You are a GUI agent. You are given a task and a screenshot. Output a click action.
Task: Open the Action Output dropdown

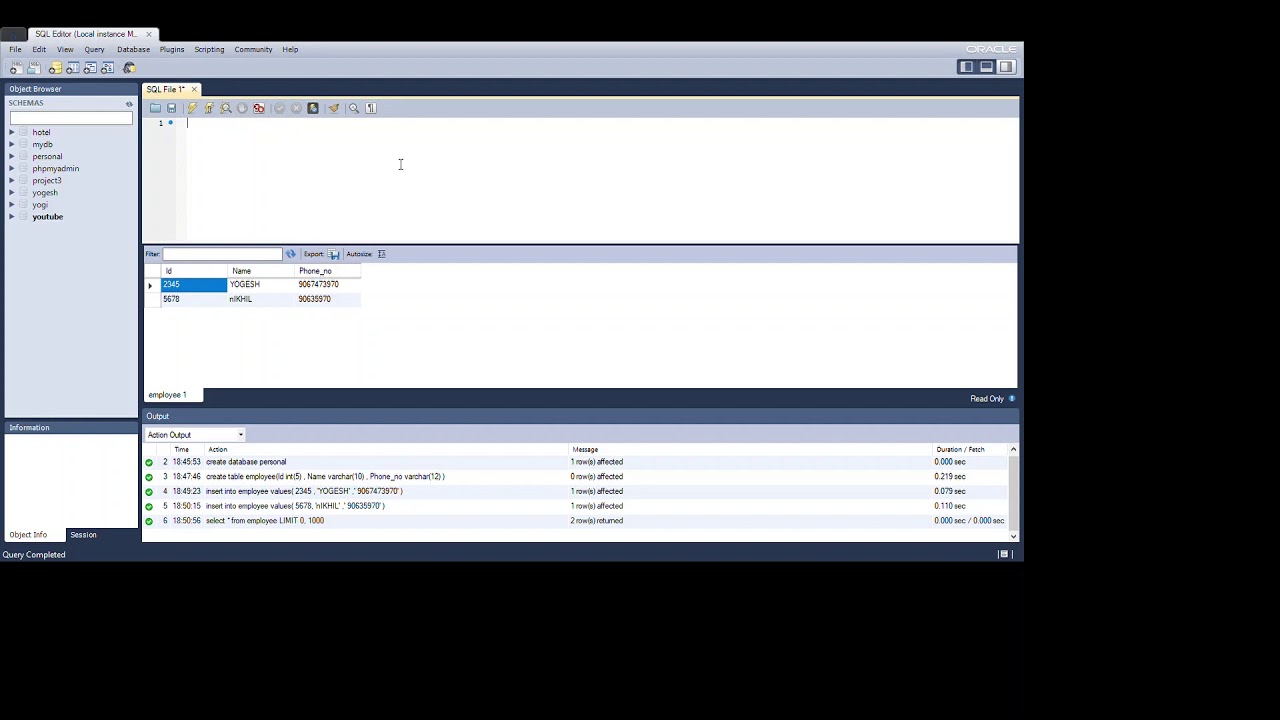(194, 435)
